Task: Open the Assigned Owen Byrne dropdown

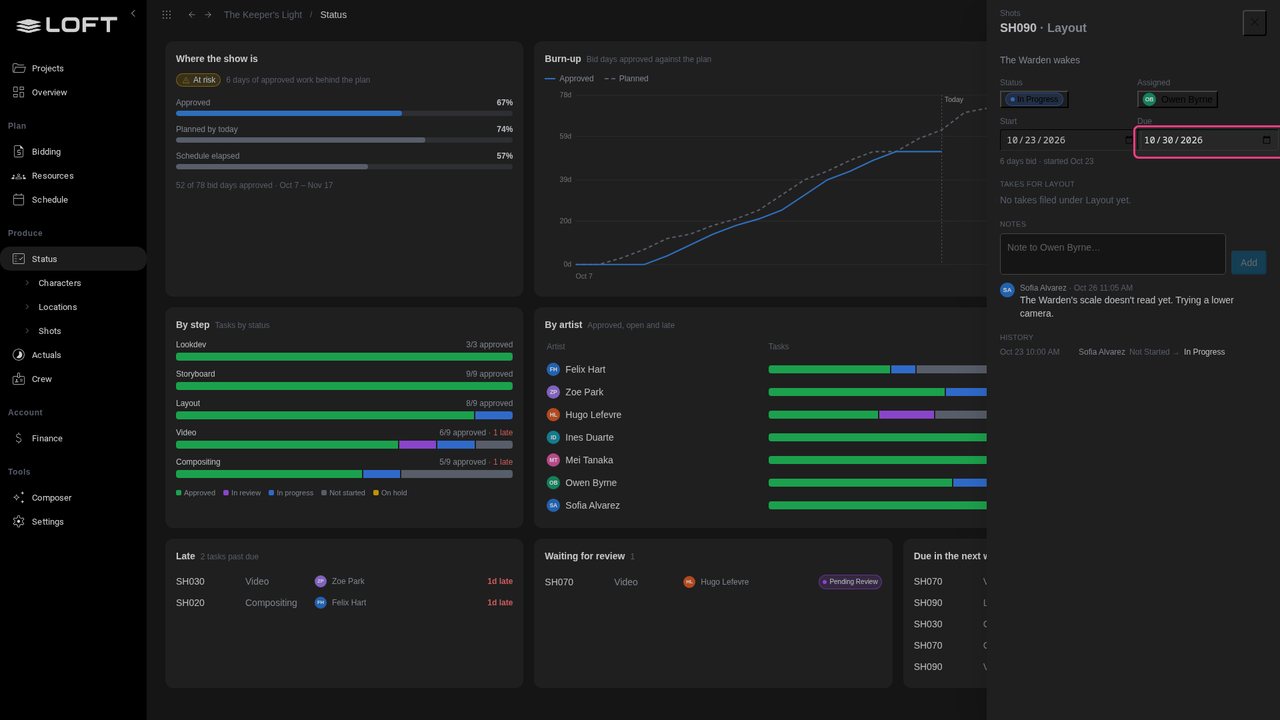Action: click(x=1178, y=99)
